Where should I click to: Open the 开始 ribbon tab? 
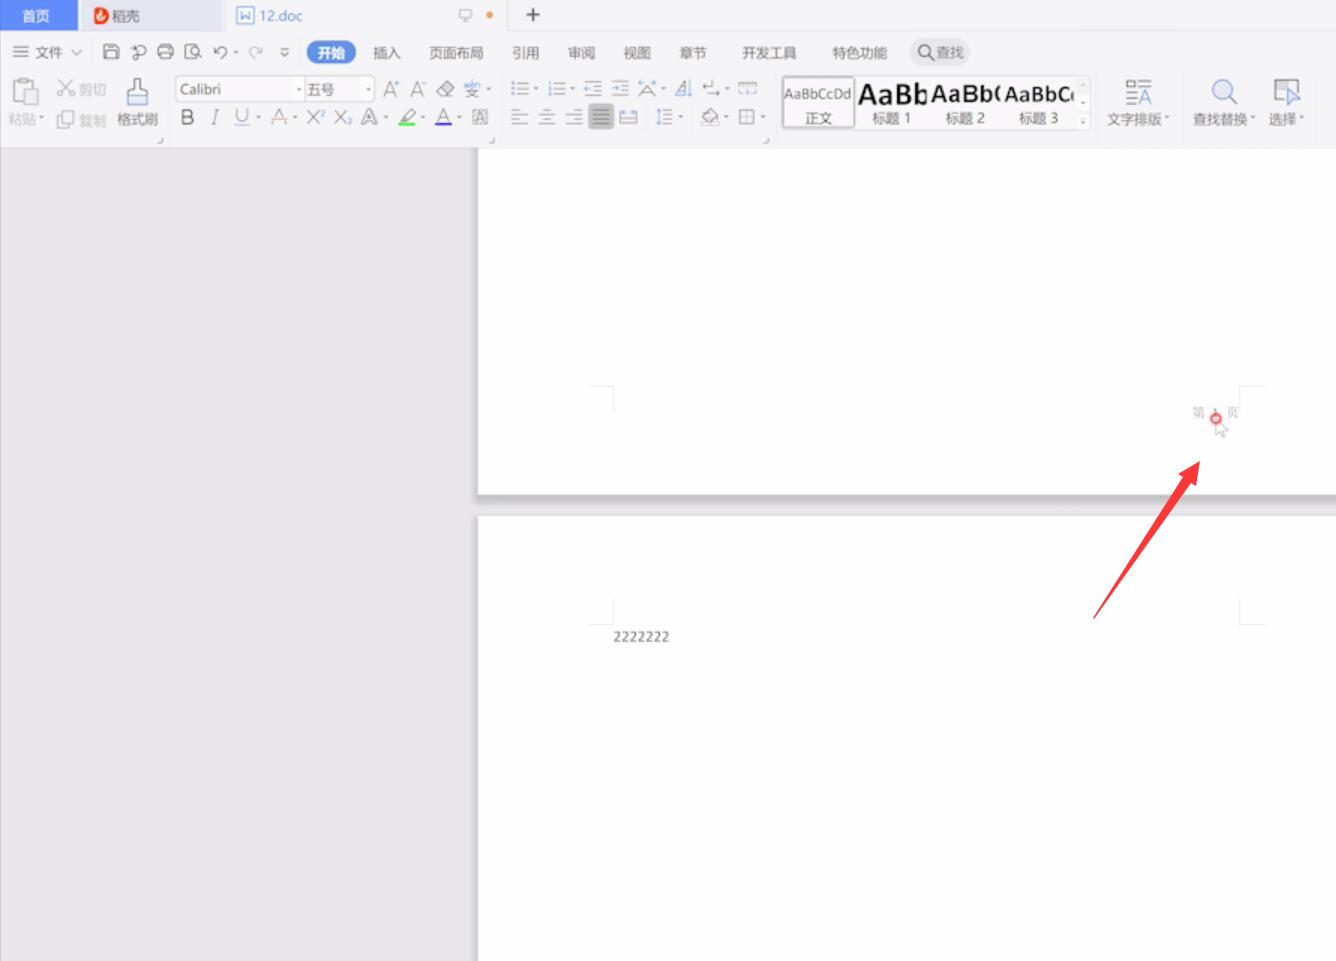click(331, 52)
